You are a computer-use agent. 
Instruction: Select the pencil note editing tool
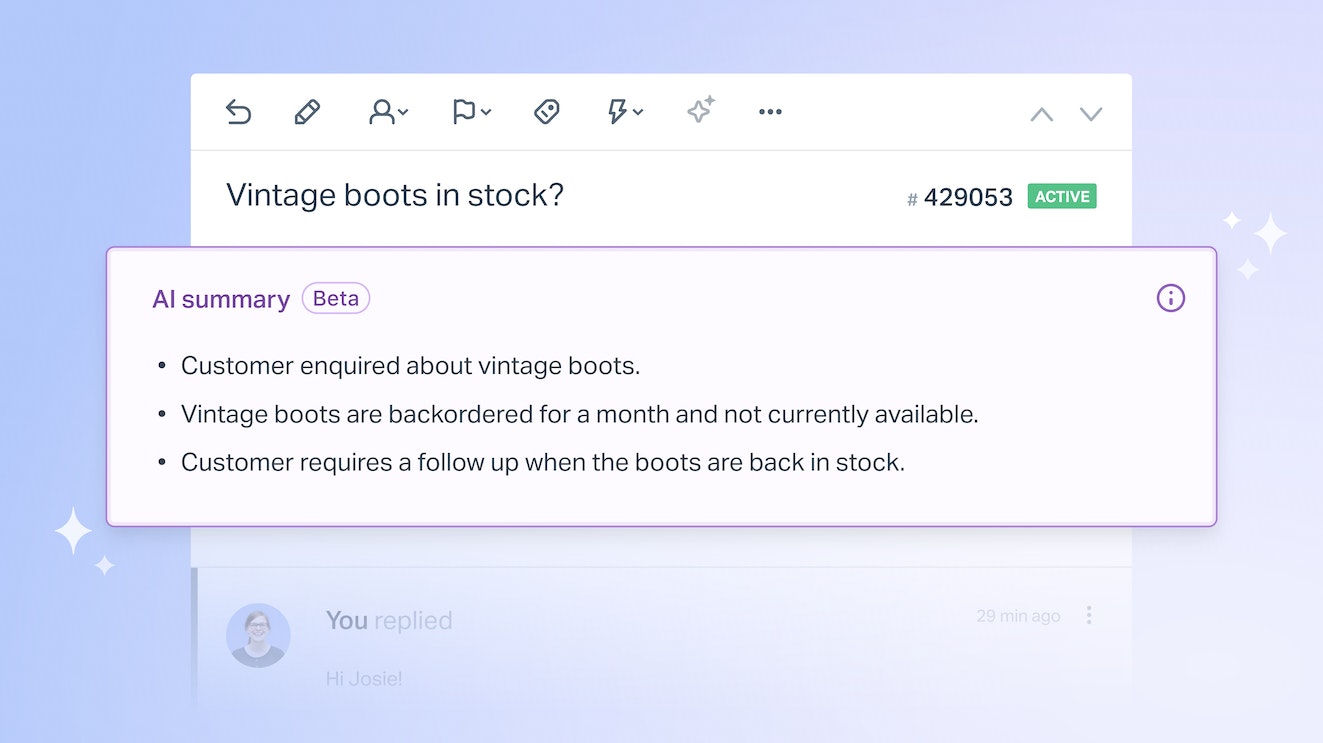point(307,112)
